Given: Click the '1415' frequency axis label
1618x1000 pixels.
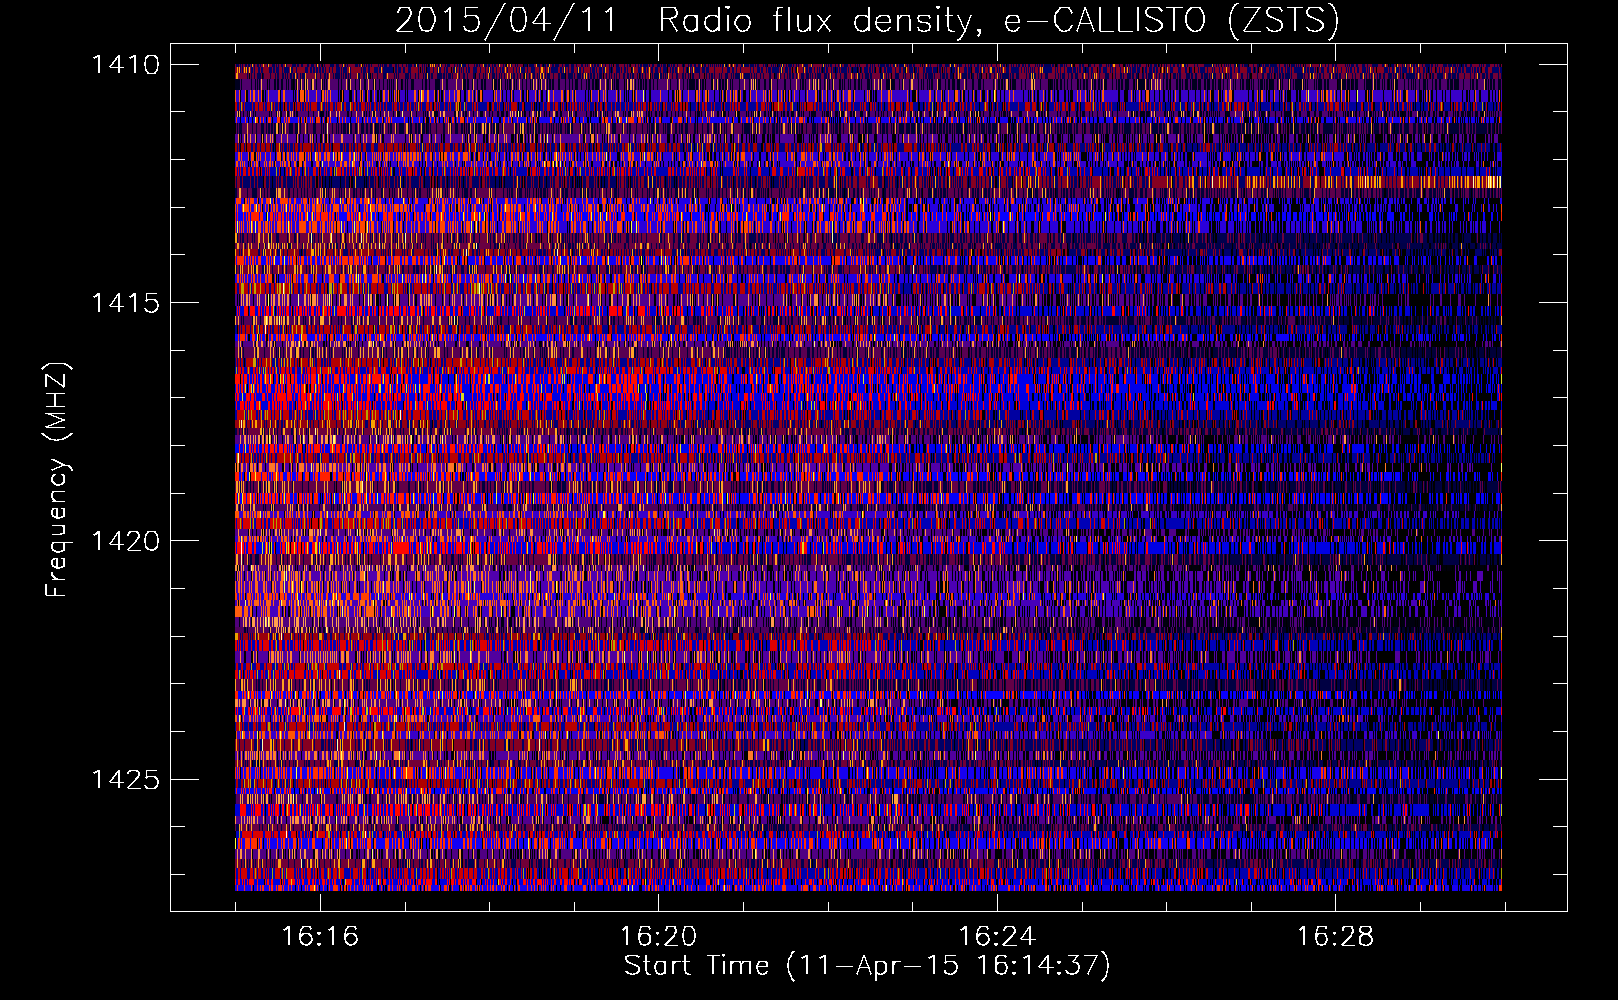Looking at the screenshot, I should [x=125, y=303].
